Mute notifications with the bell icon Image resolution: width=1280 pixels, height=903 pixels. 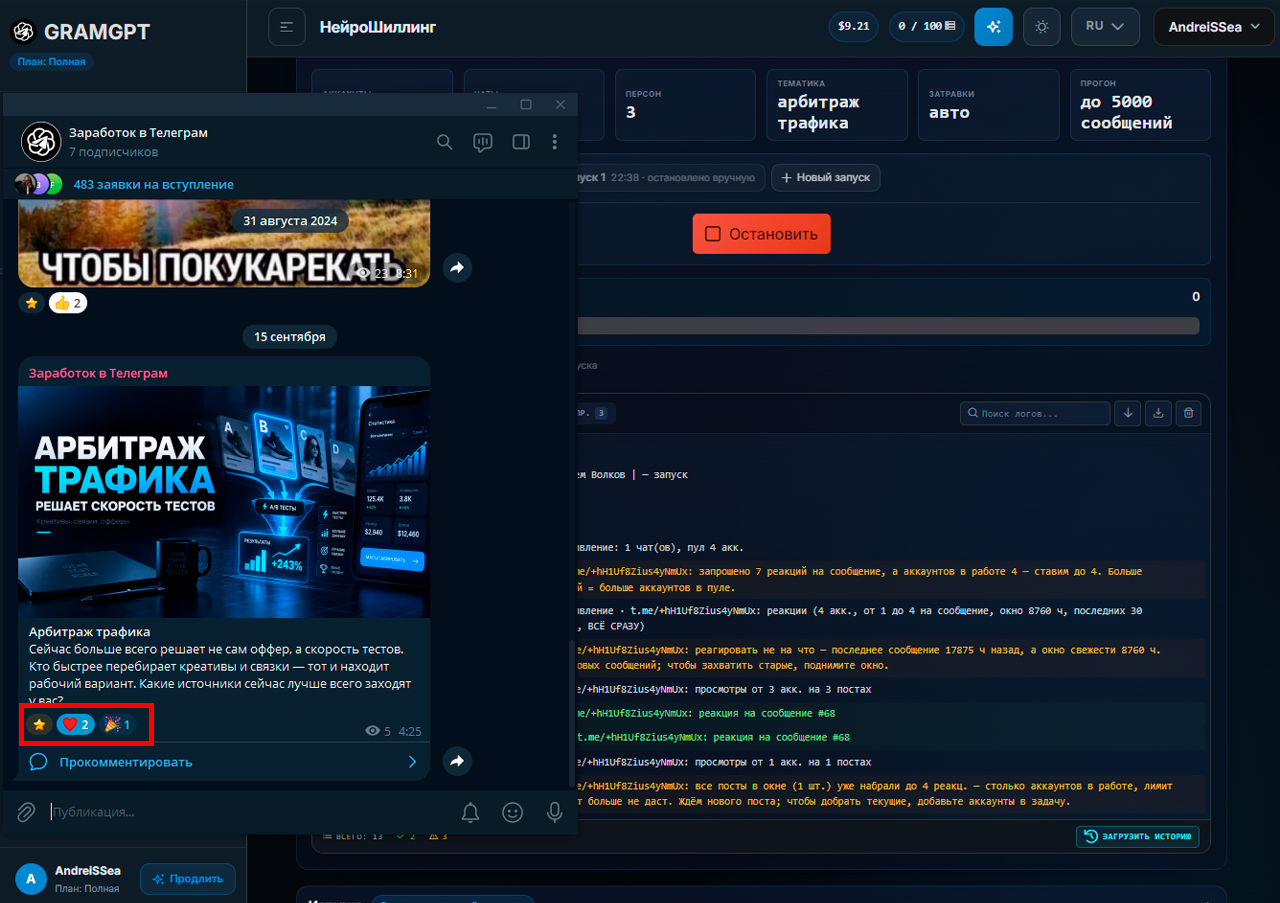(x=470, y=812)
